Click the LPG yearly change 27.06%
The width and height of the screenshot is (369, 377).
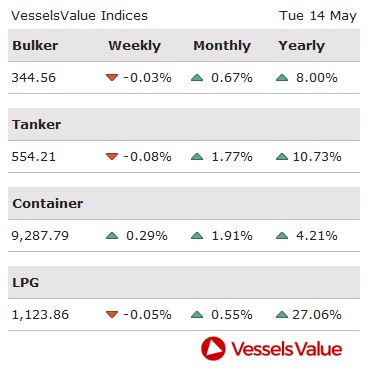coord(317,314)
